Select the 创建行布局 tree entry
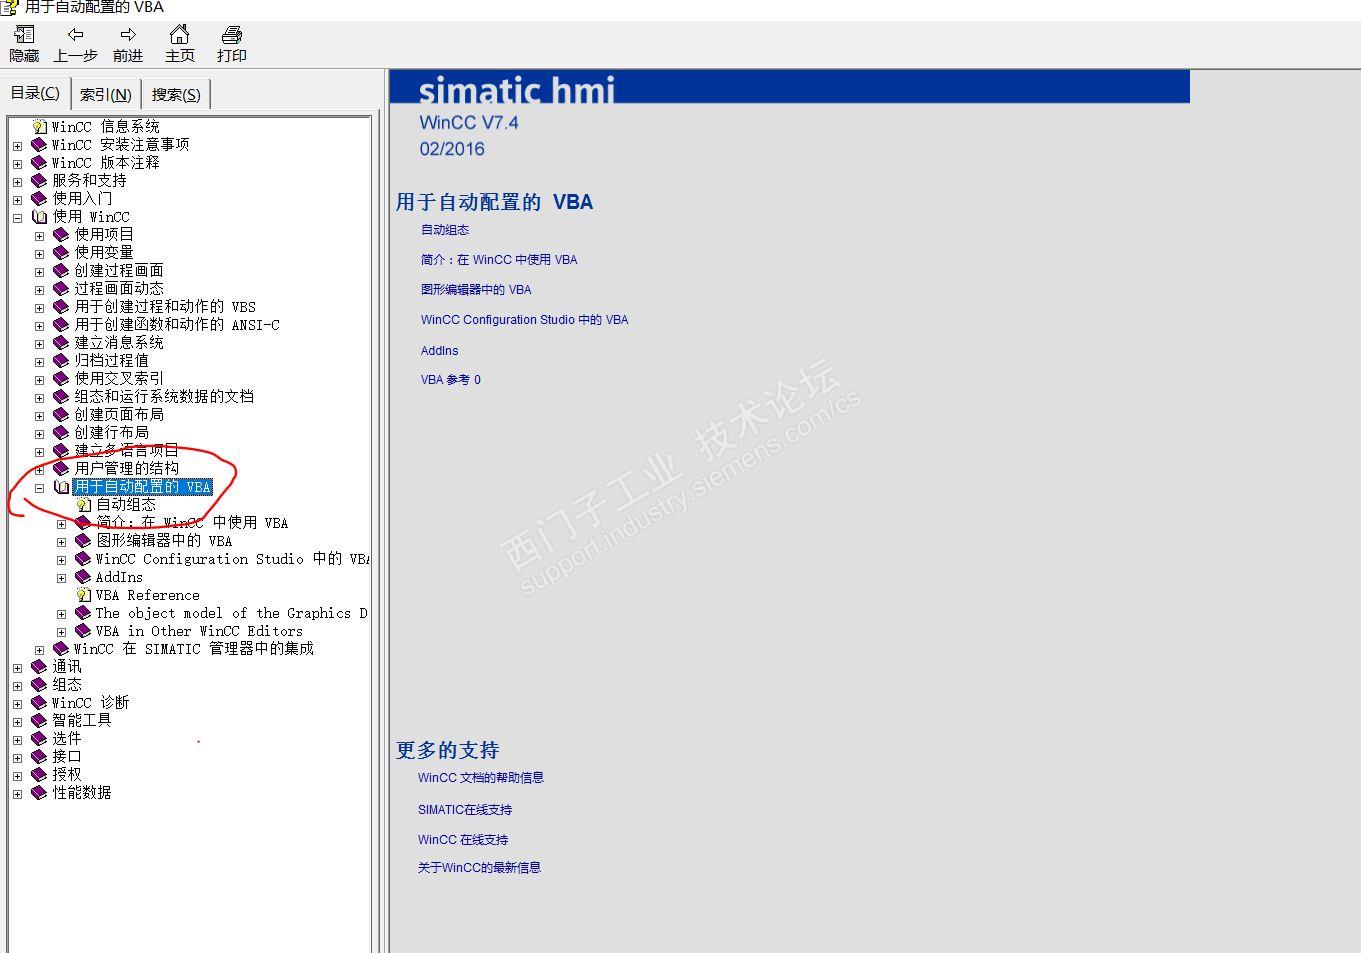Viewport: 1361px width, 953px height. pos(111,433)
